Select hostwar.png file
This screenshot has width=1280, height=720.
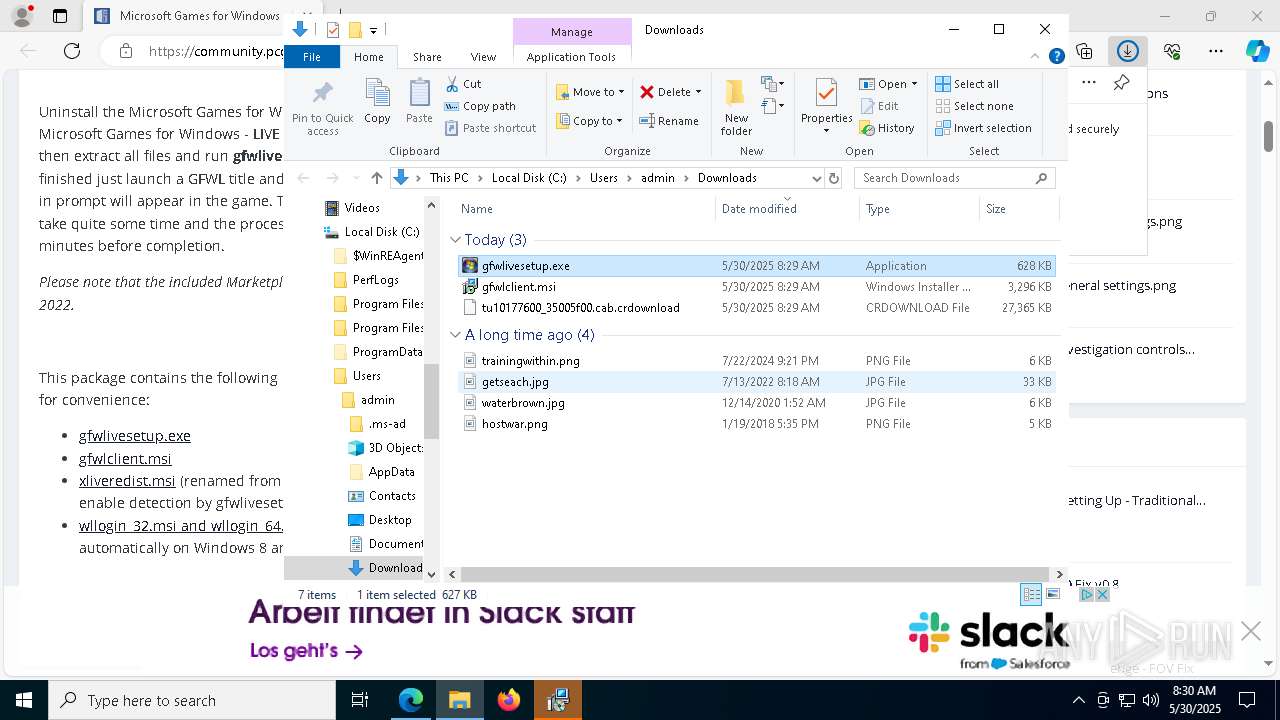click(757, 424)
